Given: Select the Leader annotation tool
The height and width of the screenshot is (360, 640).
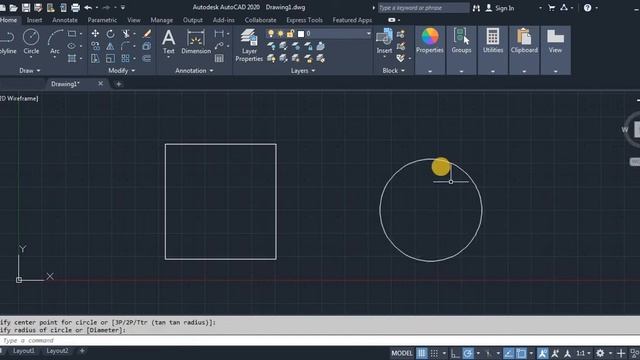Looking at the screenshot, I should 219,46.
